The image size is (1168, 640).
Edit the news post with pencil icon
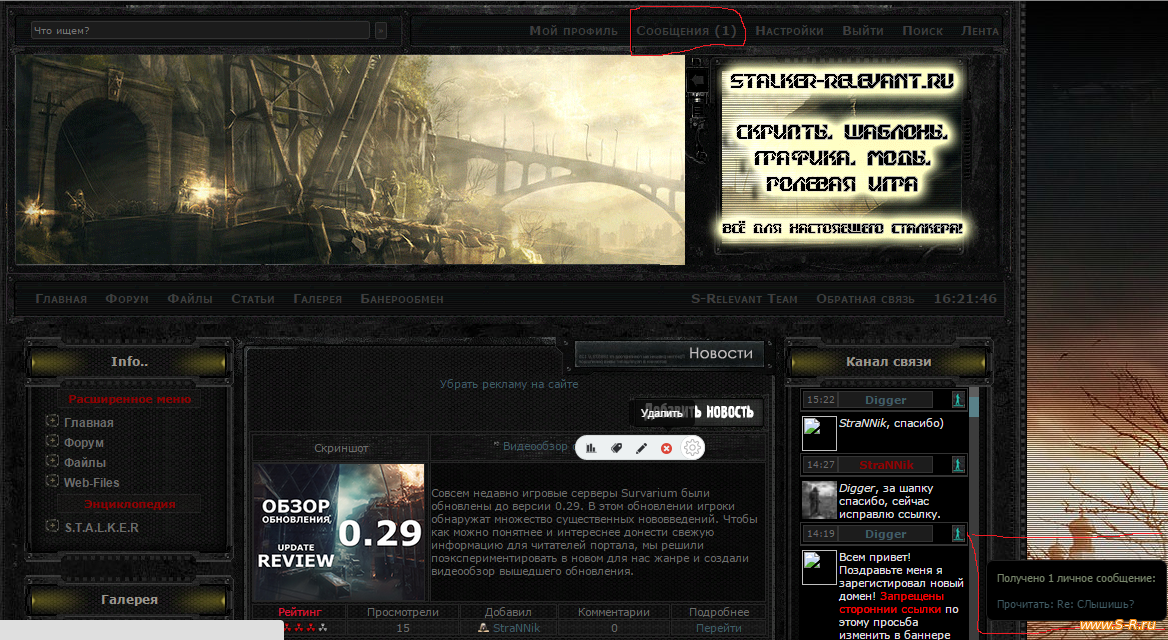click(641, 448)
